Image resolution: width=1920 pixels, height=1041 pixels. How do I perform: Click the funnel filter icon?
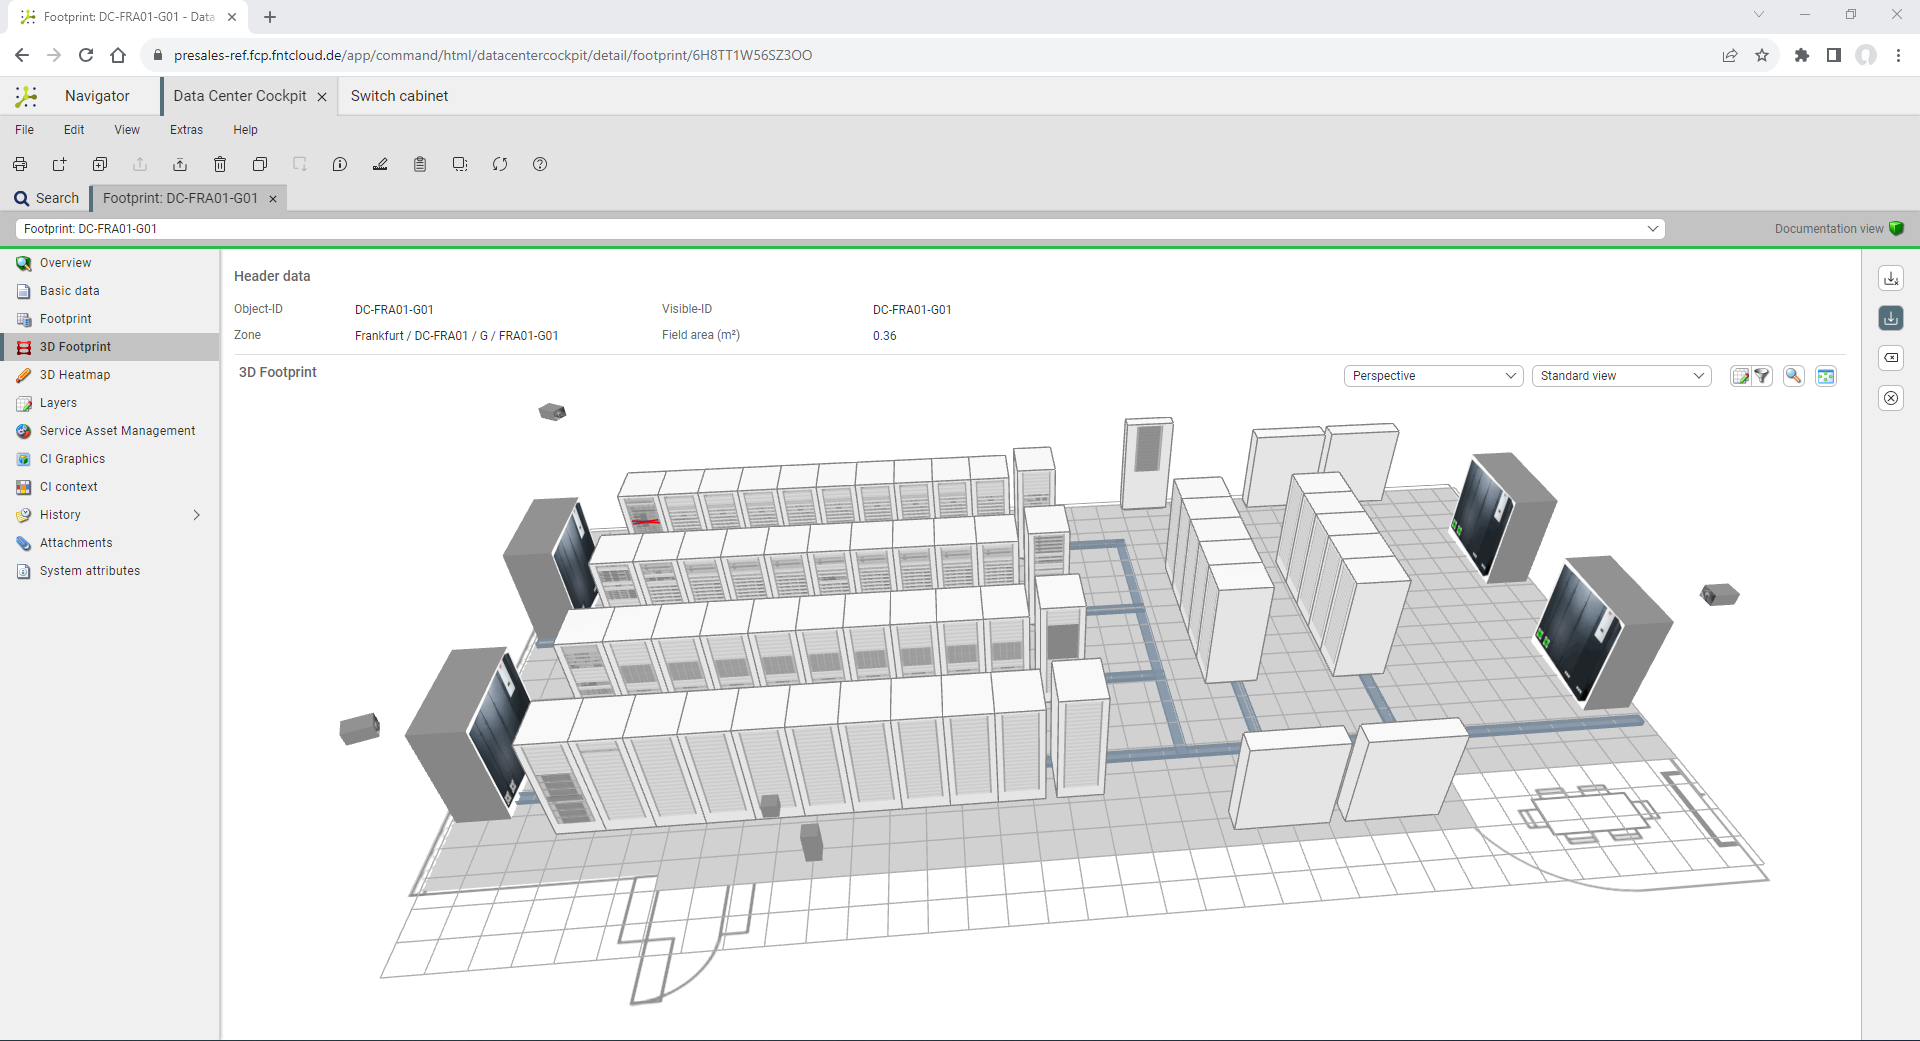pos(1762,376)
